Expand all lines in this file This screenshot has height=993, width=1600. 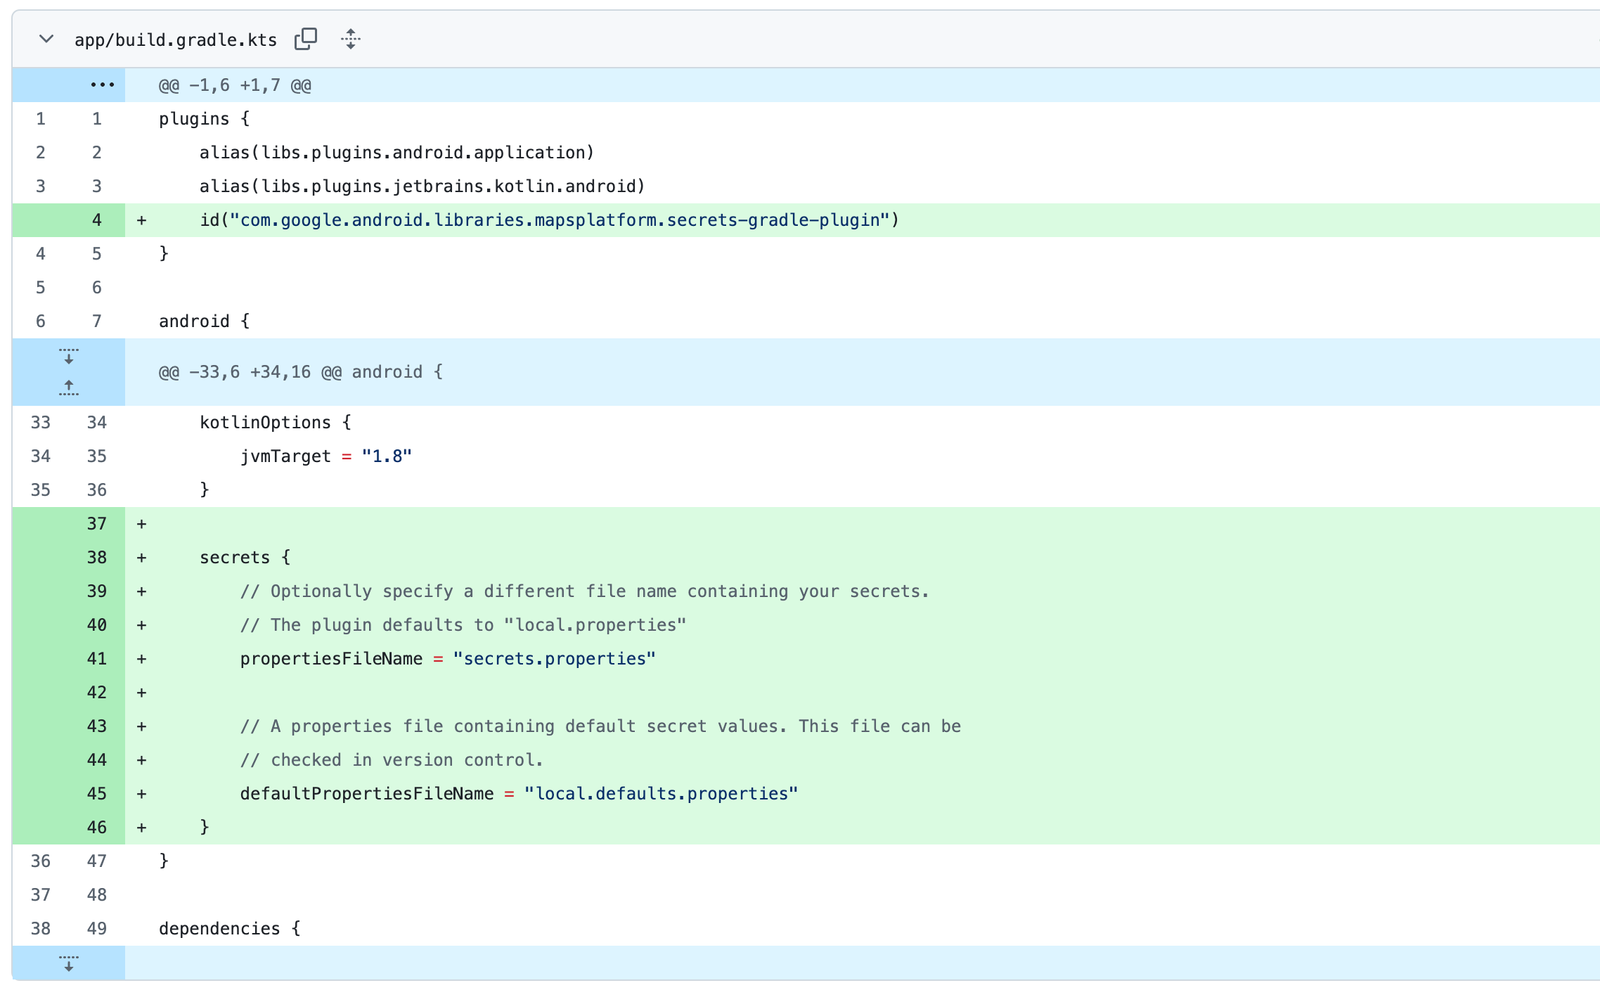[350, 39]
